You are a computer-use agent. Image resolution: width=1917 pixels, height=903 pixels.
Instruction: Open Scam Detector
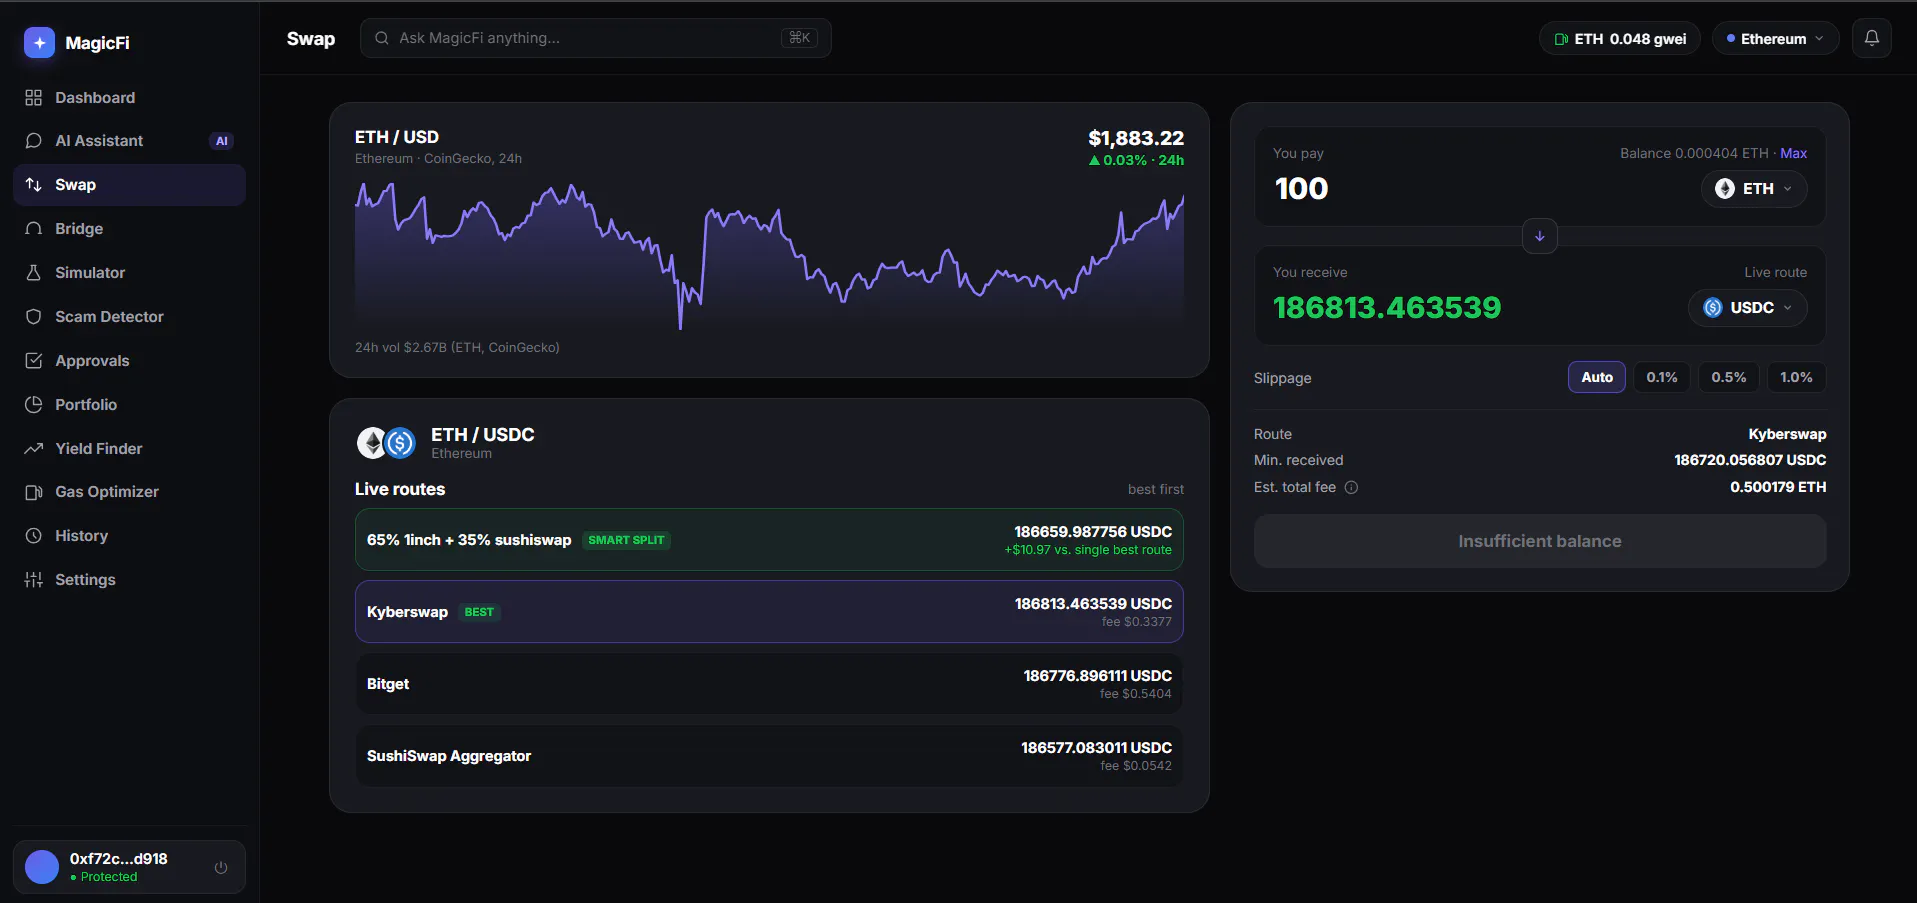(129, 317)
